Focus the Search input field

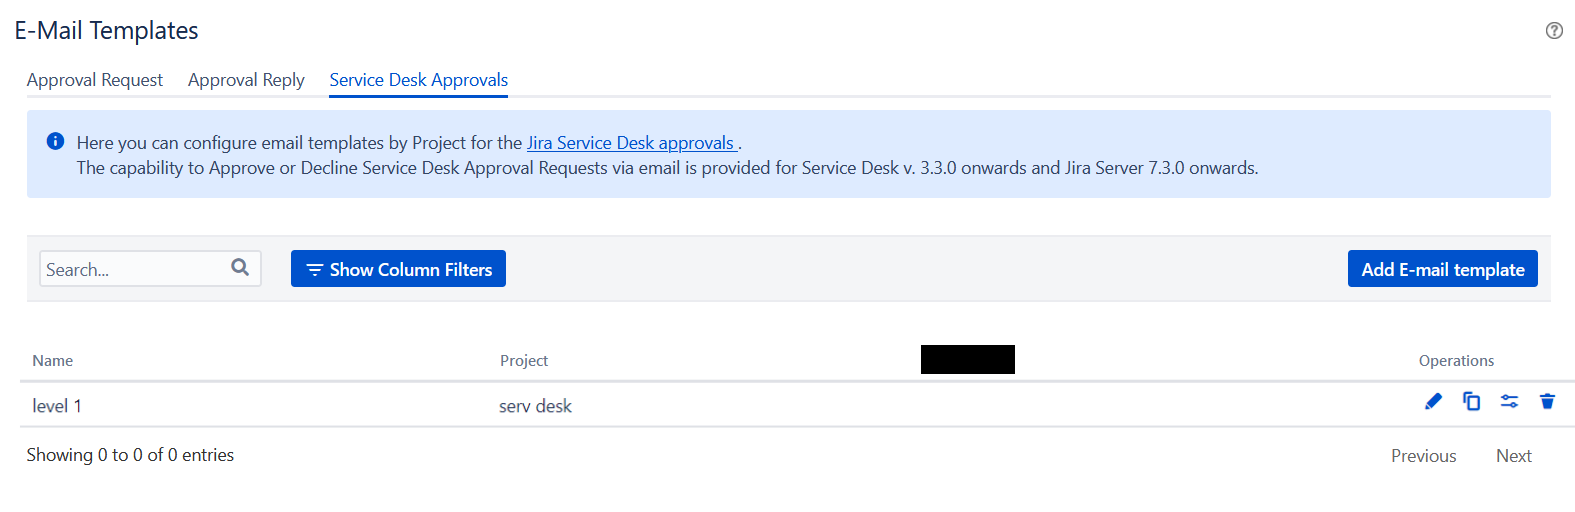[150, 269]
